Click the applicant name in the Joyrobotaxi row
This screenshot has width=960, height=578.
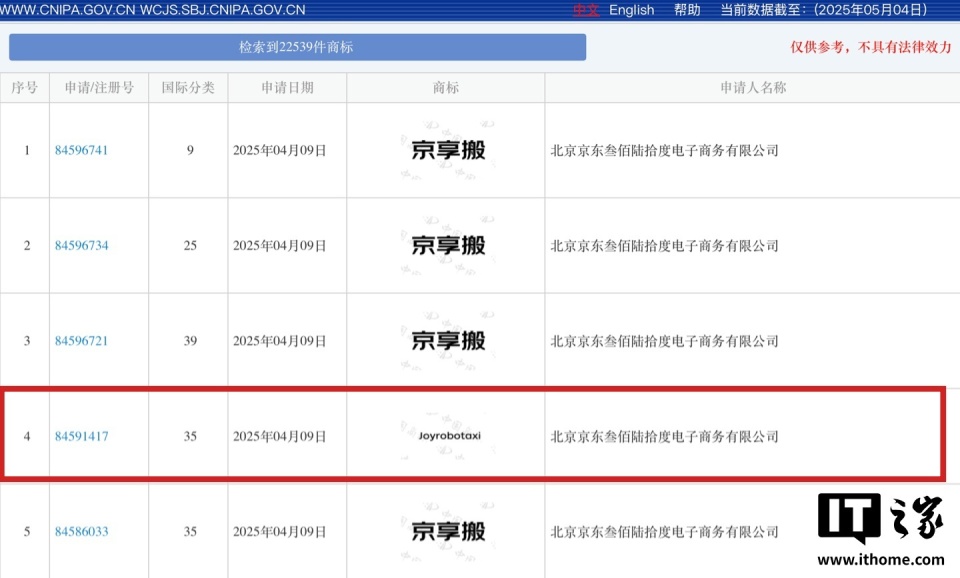coord(664,437)
